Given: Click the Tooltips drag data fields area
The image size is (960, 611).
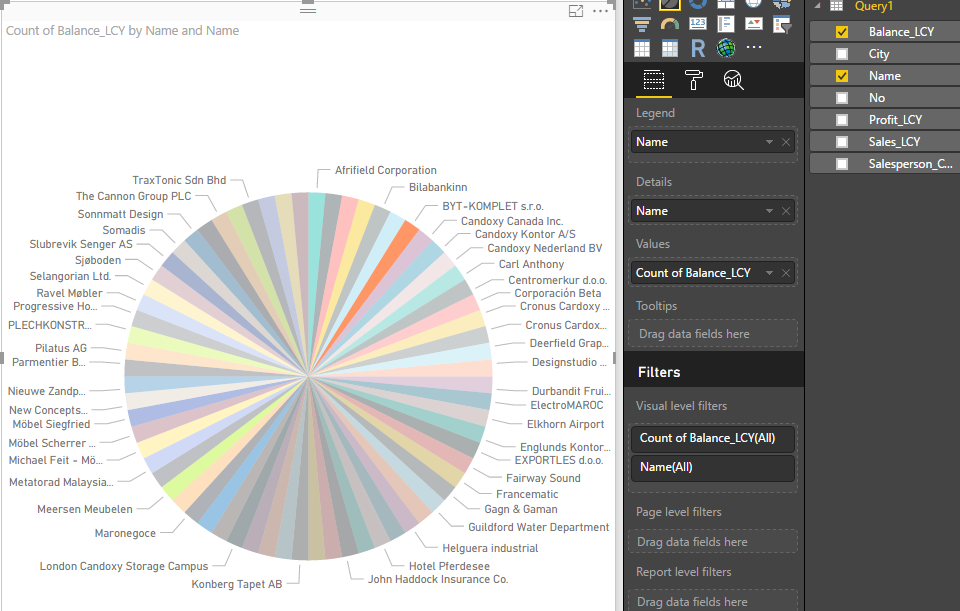Looking at the screenshot, I should (713, 334).
